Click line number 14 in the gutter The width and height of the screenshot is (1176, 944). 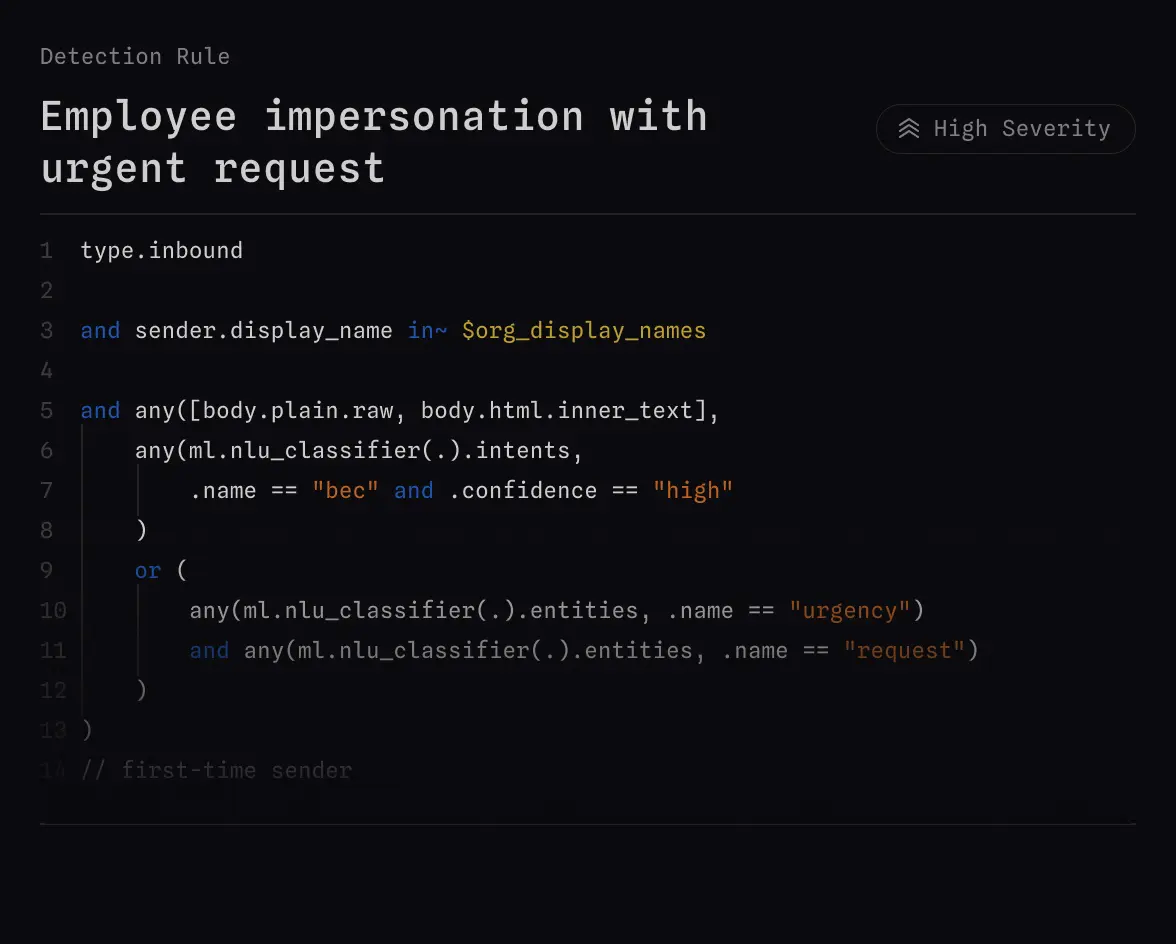click(53, 770)
